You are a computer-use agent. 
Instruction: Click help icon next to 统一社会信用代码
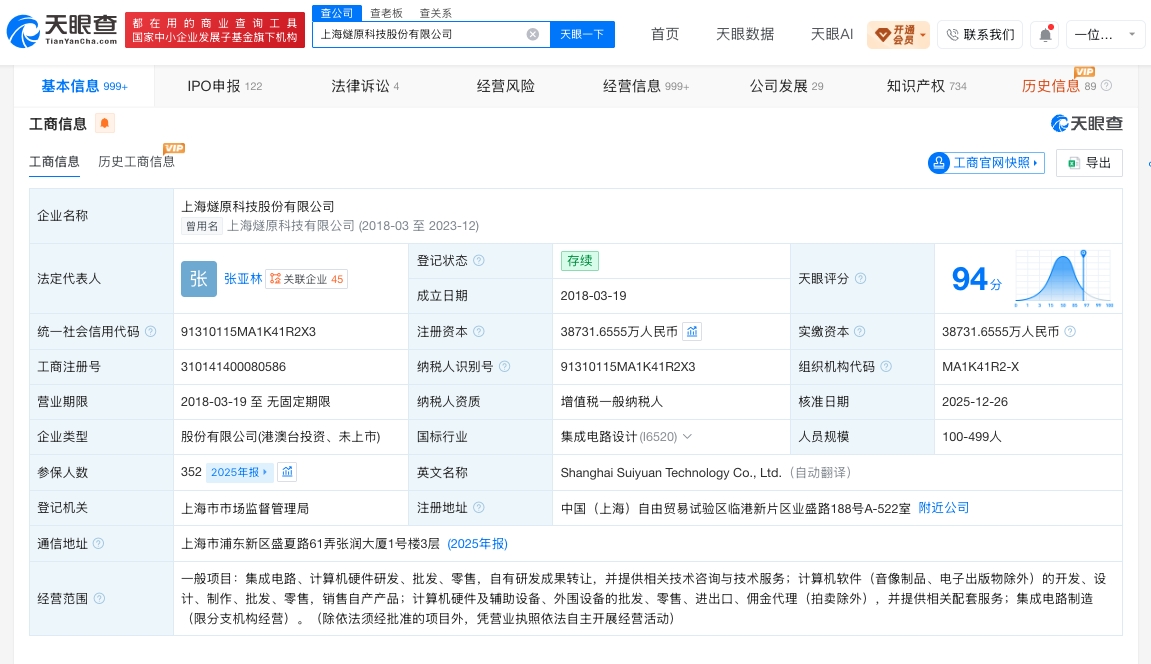tap(150, 332)
